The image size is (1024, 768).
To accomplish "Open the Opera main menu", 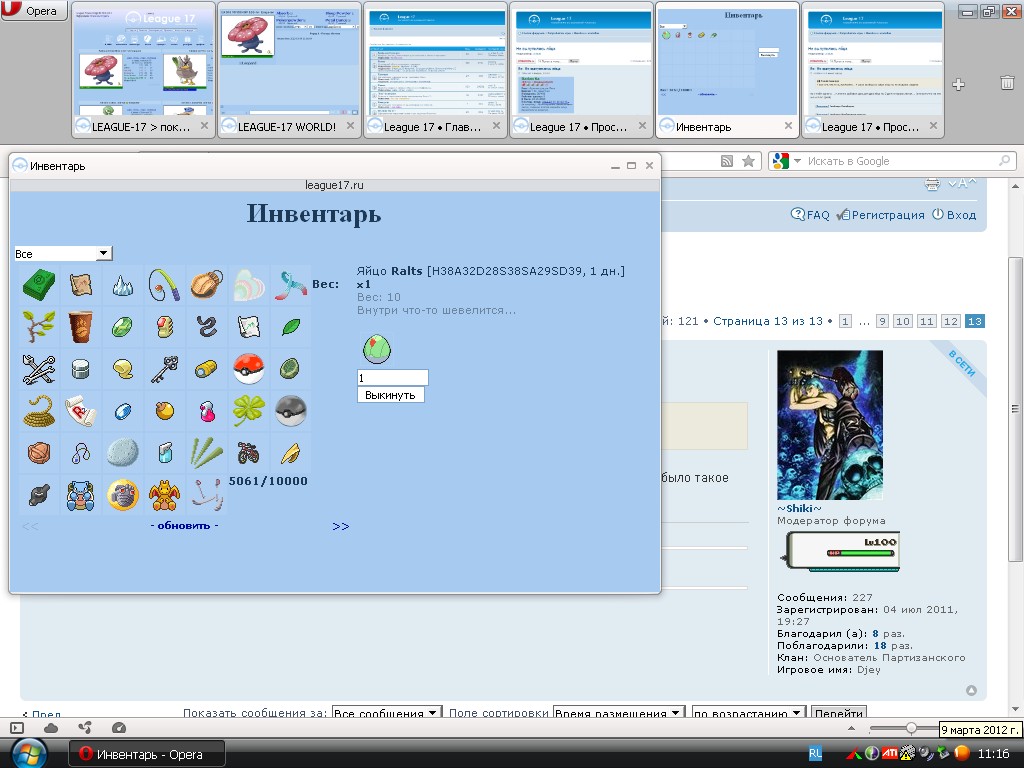I will click(x=34, y=10).
